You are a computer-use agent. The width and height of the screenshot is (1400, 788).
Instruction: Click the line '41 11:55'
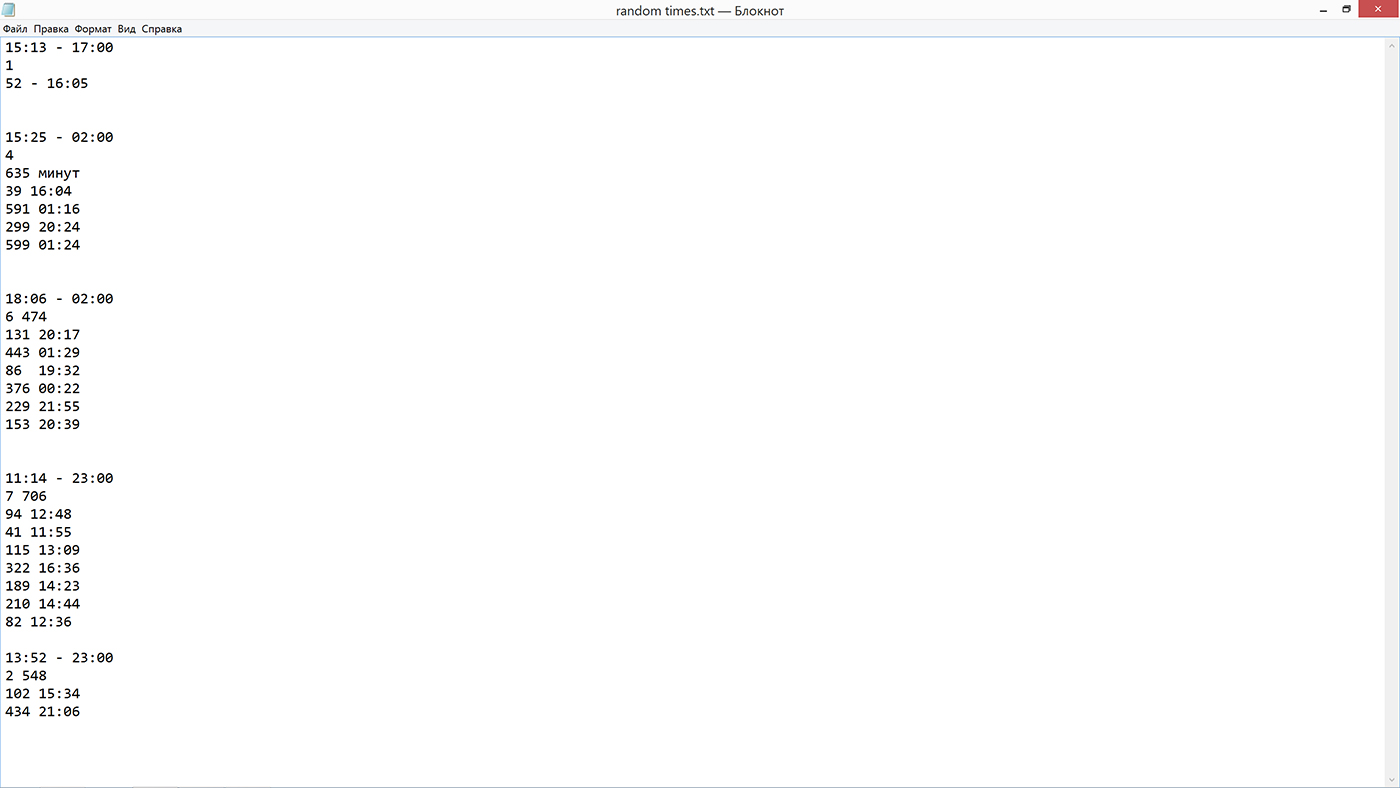pos(38,533)
